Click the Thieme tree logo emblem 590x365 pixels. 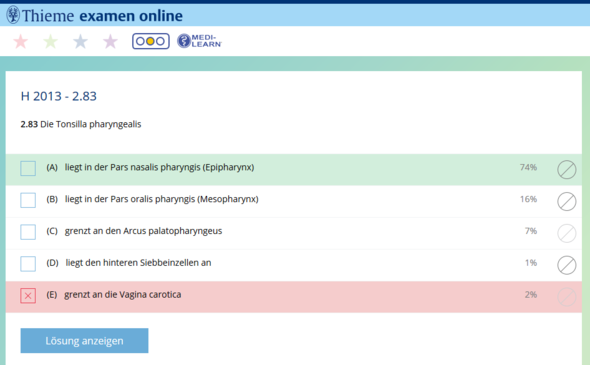pos(13,15)
